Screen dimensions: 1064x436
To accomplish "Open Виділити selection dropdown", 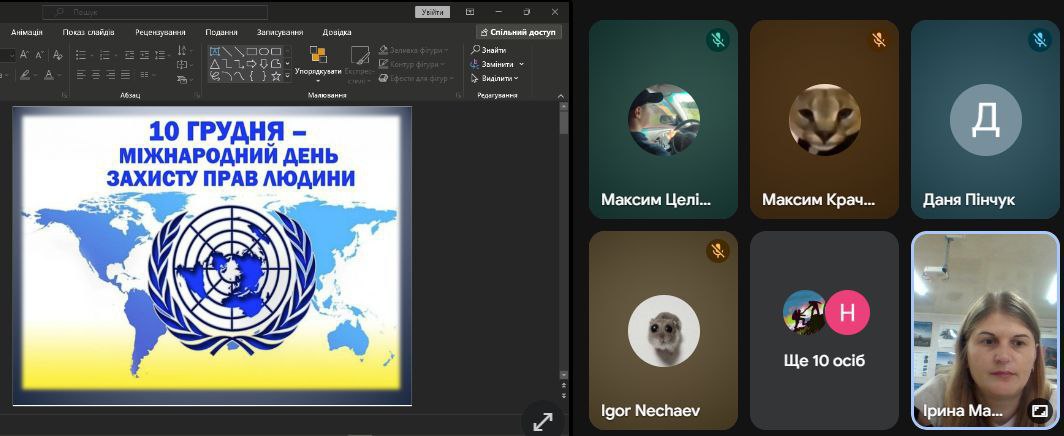I will 495,79.
